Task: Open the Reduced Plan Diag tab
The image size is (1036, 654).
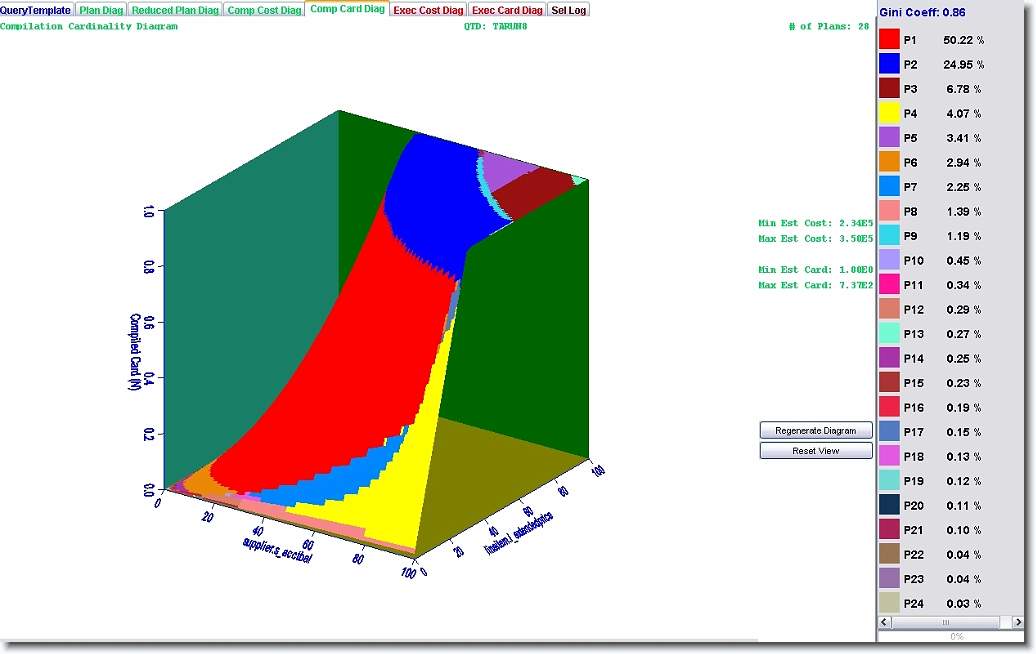Action: click(x=175, y=10)
